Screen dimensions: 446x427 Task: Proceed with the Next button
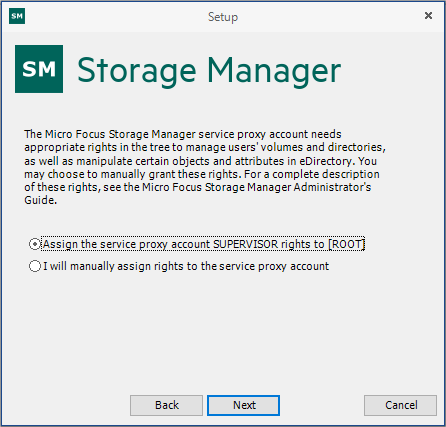pyautogui.click(x=243, y=405)
